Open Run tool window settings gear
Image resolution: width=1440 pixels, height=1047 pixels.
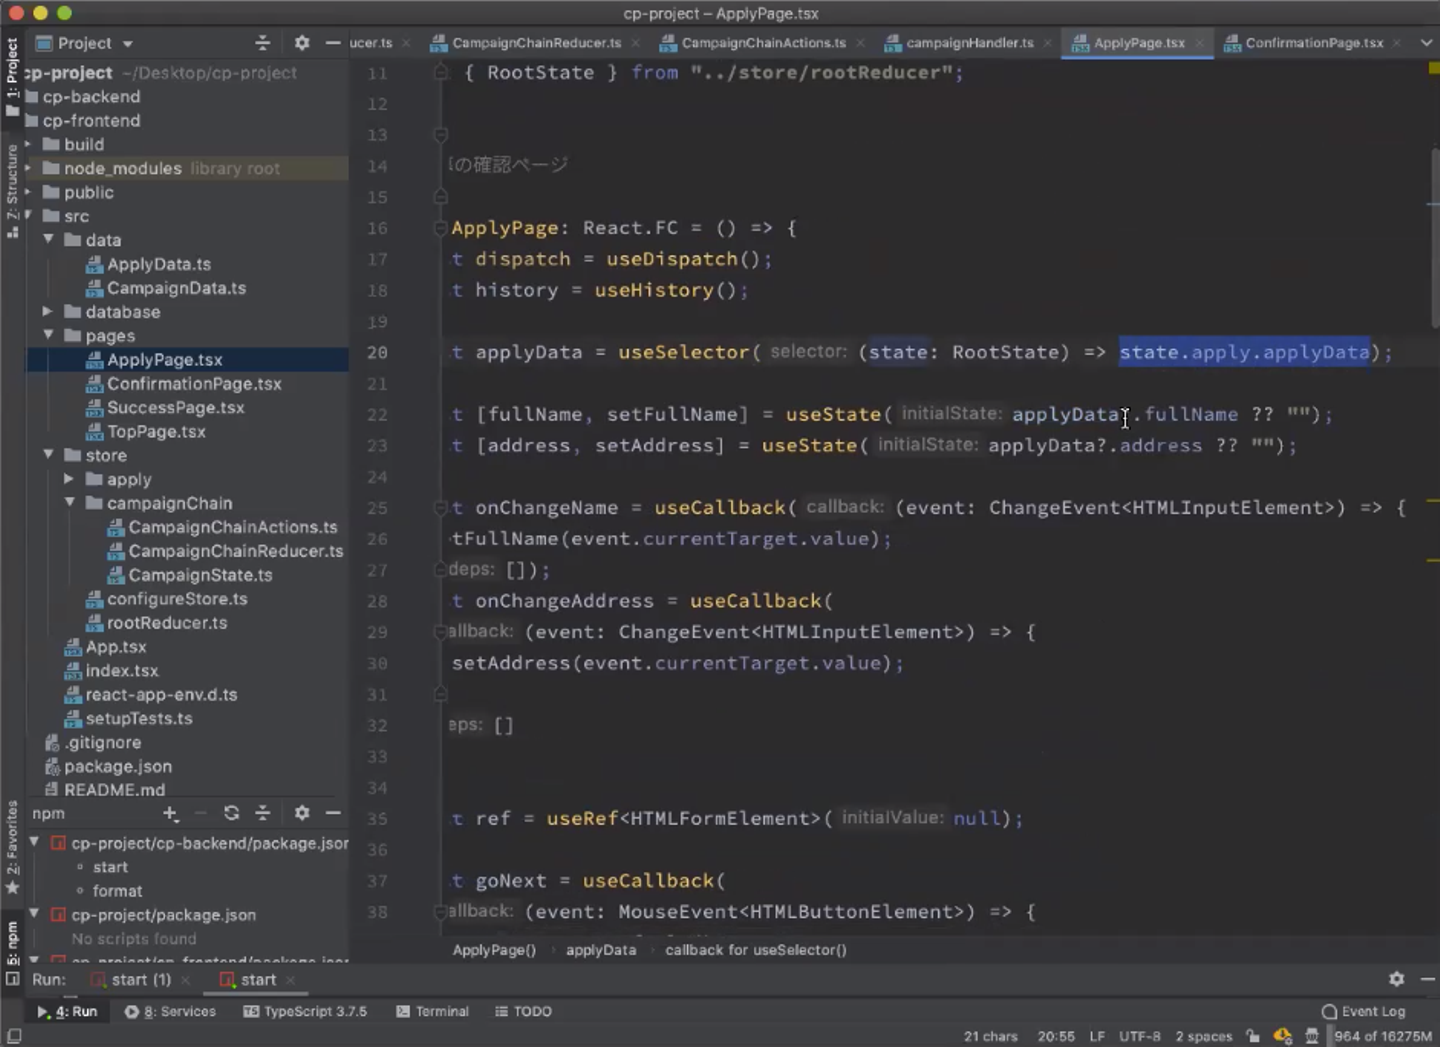click(1396, 979)
